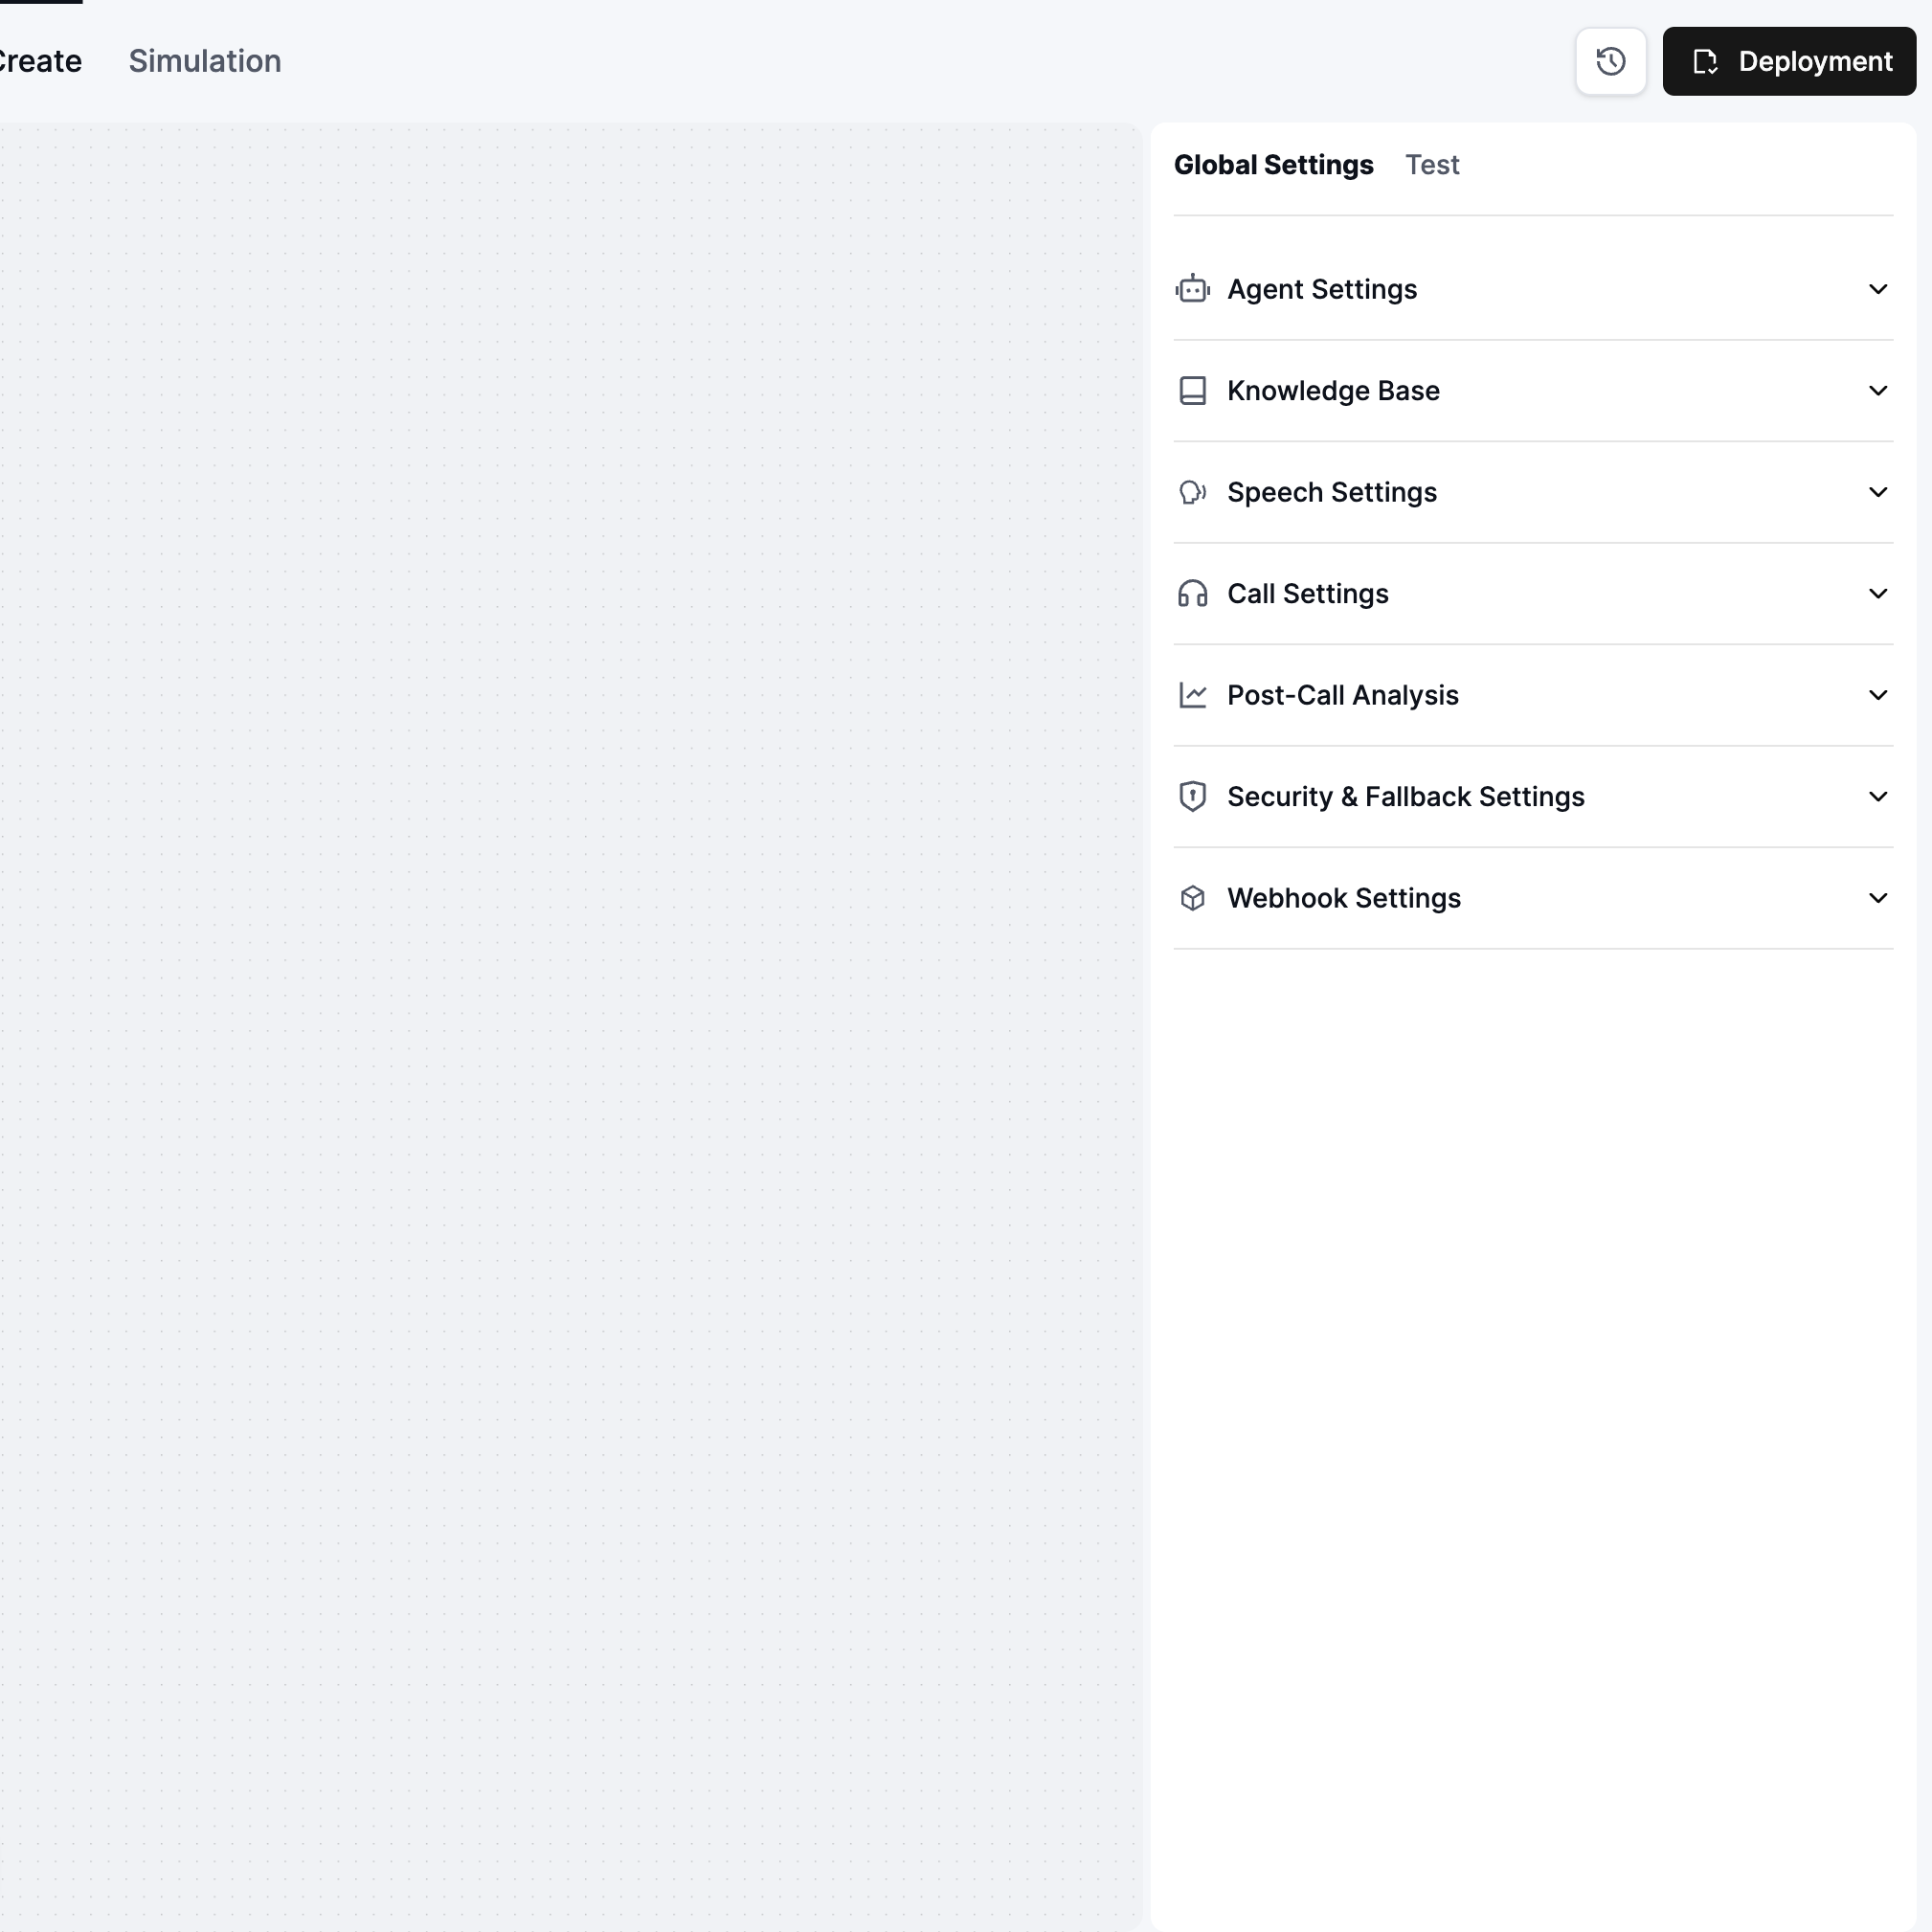
Task: Click the empty dotted canvas area
Action: click(x=570, y=1000)
